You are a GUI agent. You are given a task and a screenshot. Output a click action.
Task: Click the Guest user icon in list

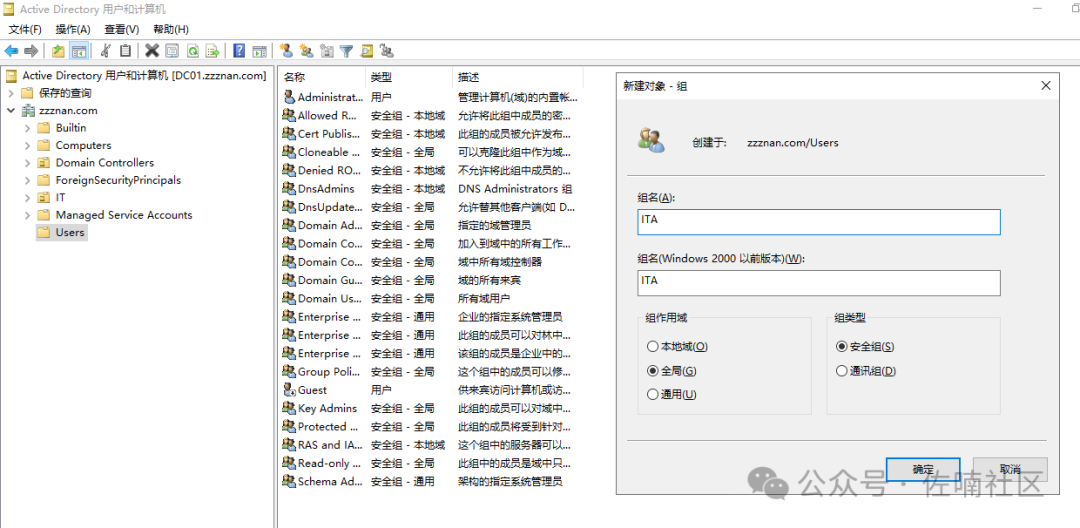coord(289,390)
